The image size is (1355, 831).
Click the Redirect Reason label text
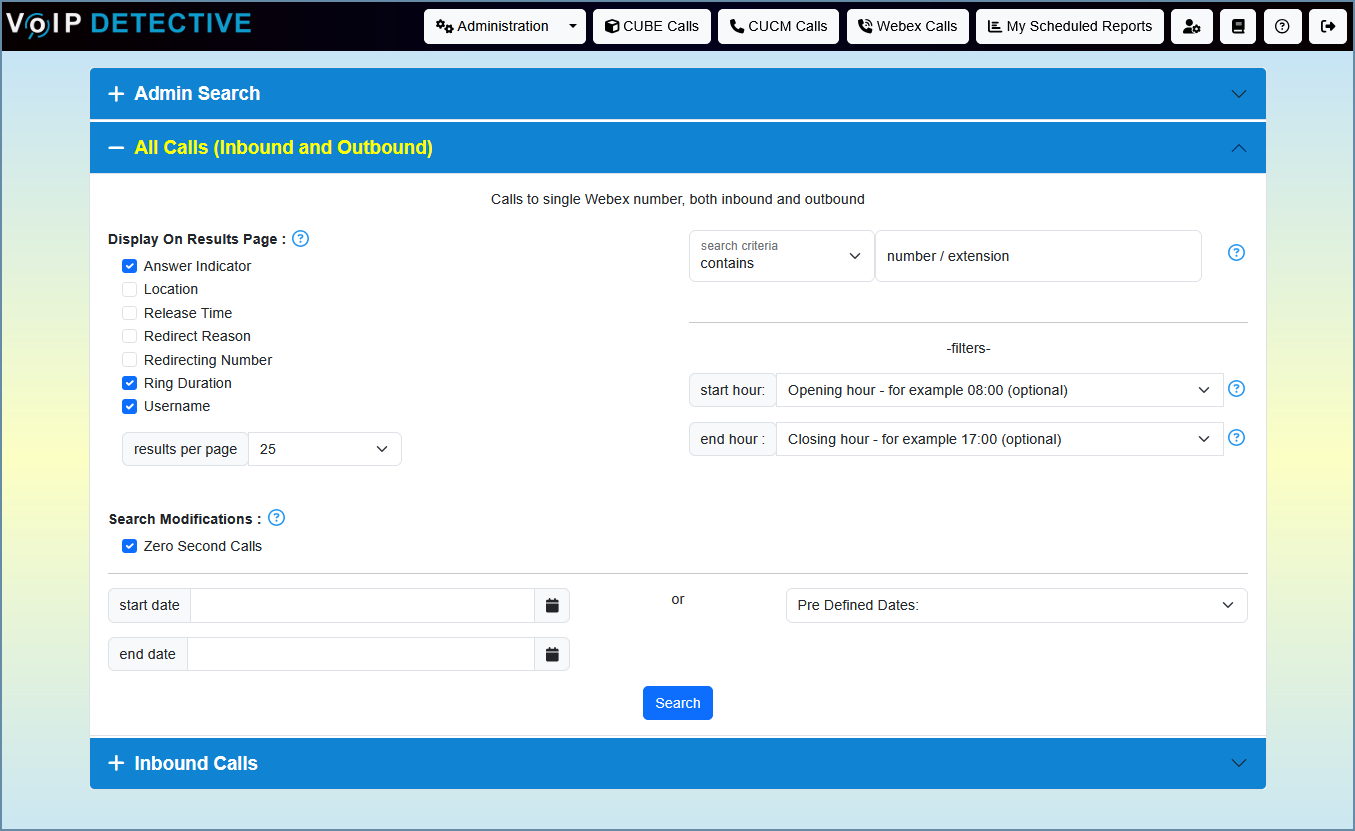(x=197, y=336)
